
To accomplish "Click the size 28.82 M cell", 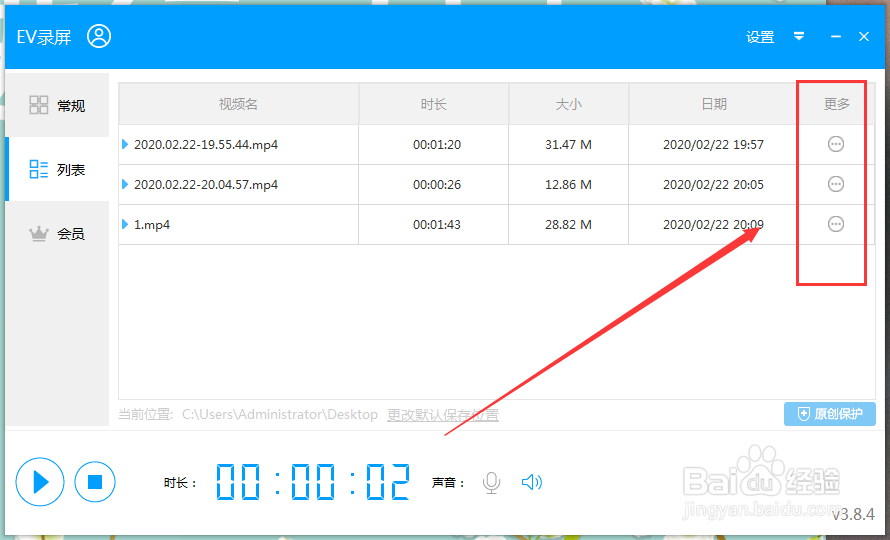I will [x=568, y=225].
